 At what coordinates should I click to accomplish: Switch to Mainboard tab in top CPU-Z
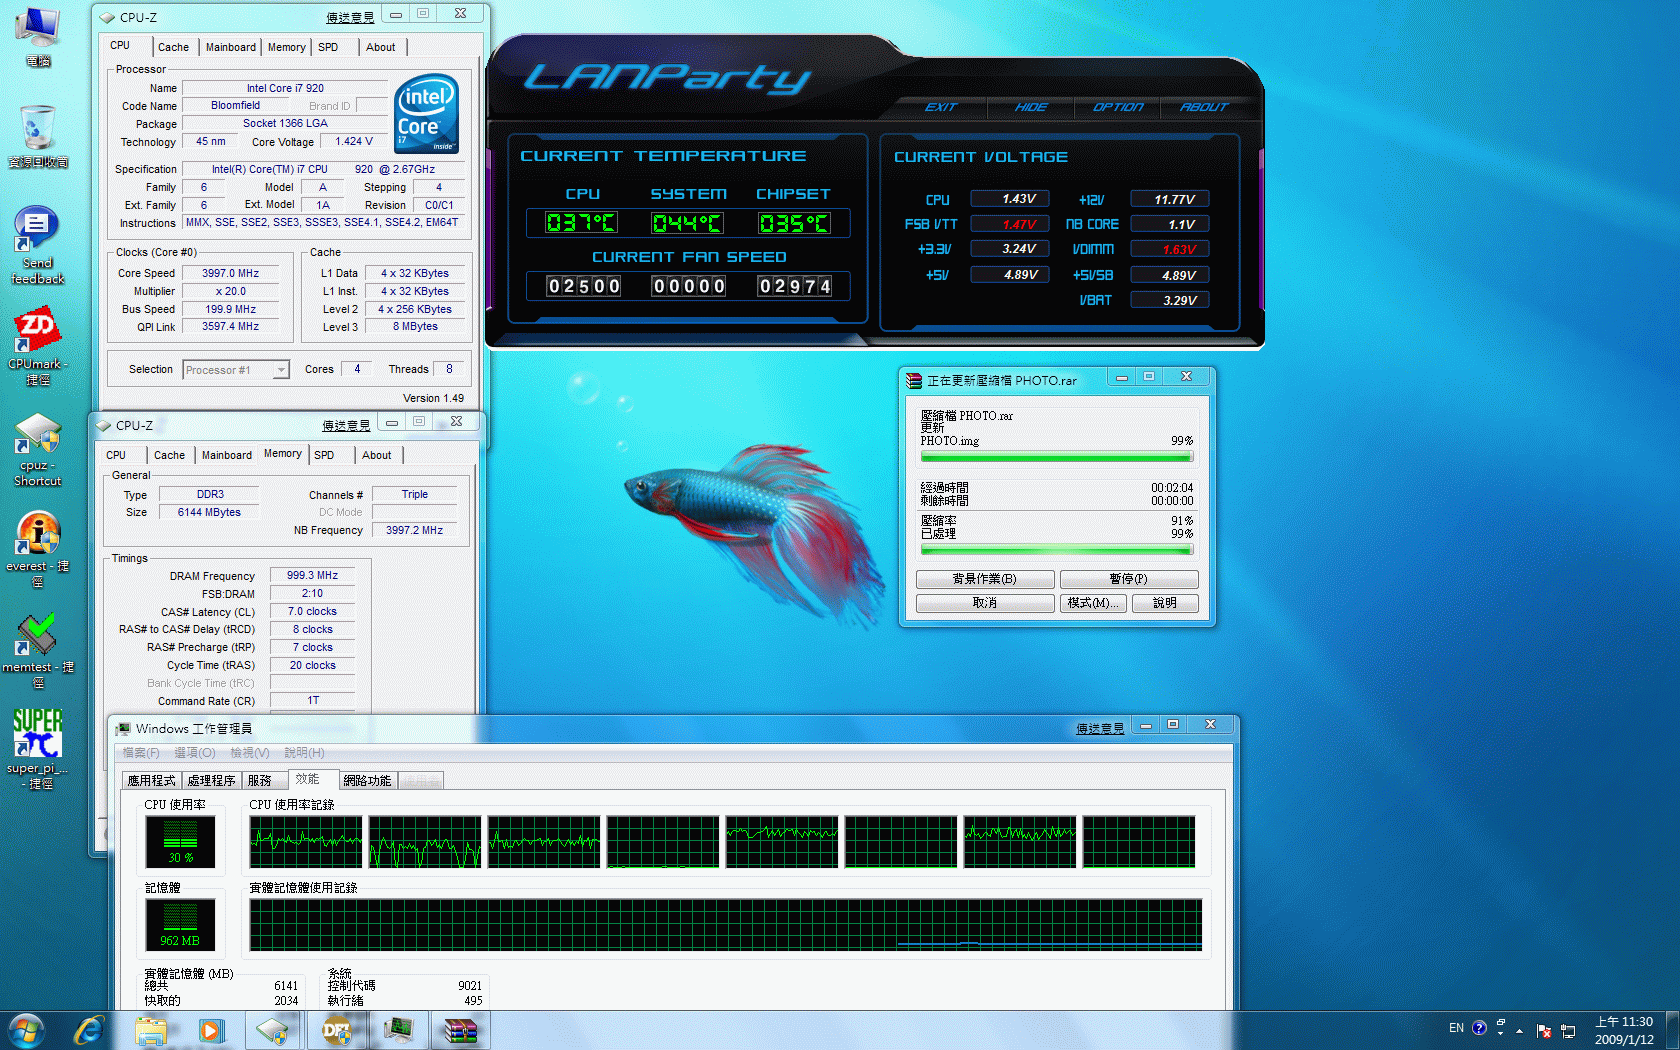230,47
